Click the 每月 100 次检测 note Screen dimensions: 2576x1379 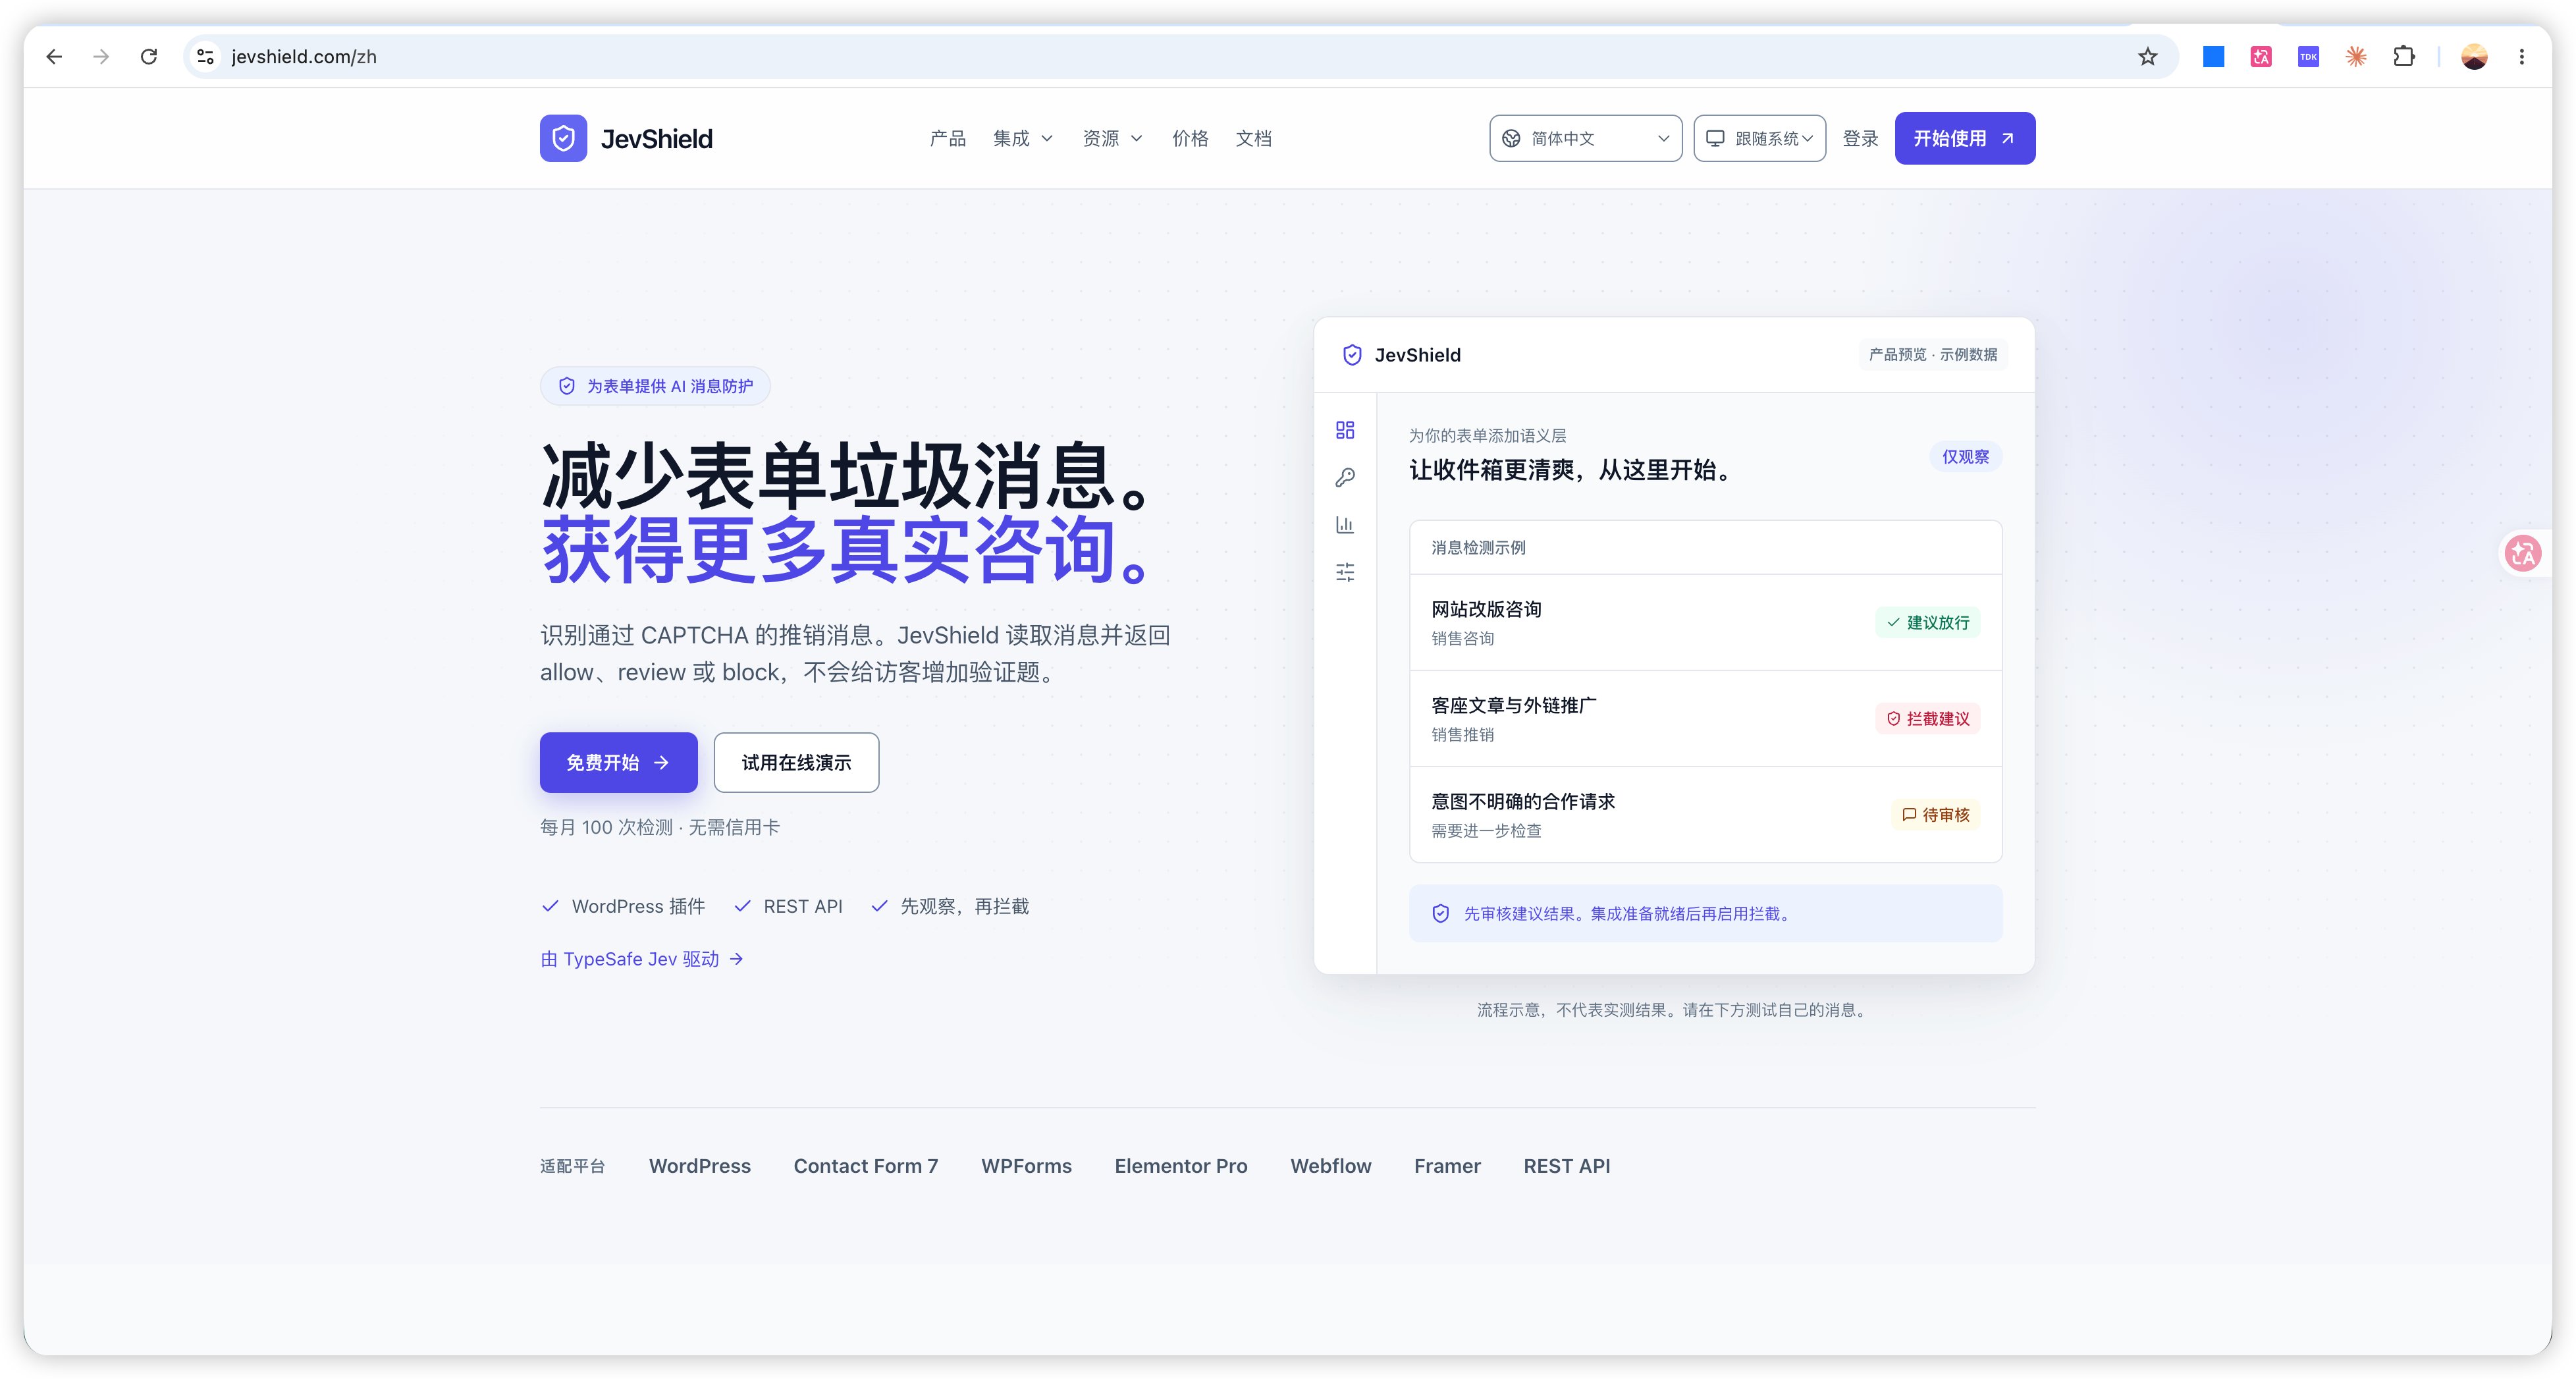[660, 827]
